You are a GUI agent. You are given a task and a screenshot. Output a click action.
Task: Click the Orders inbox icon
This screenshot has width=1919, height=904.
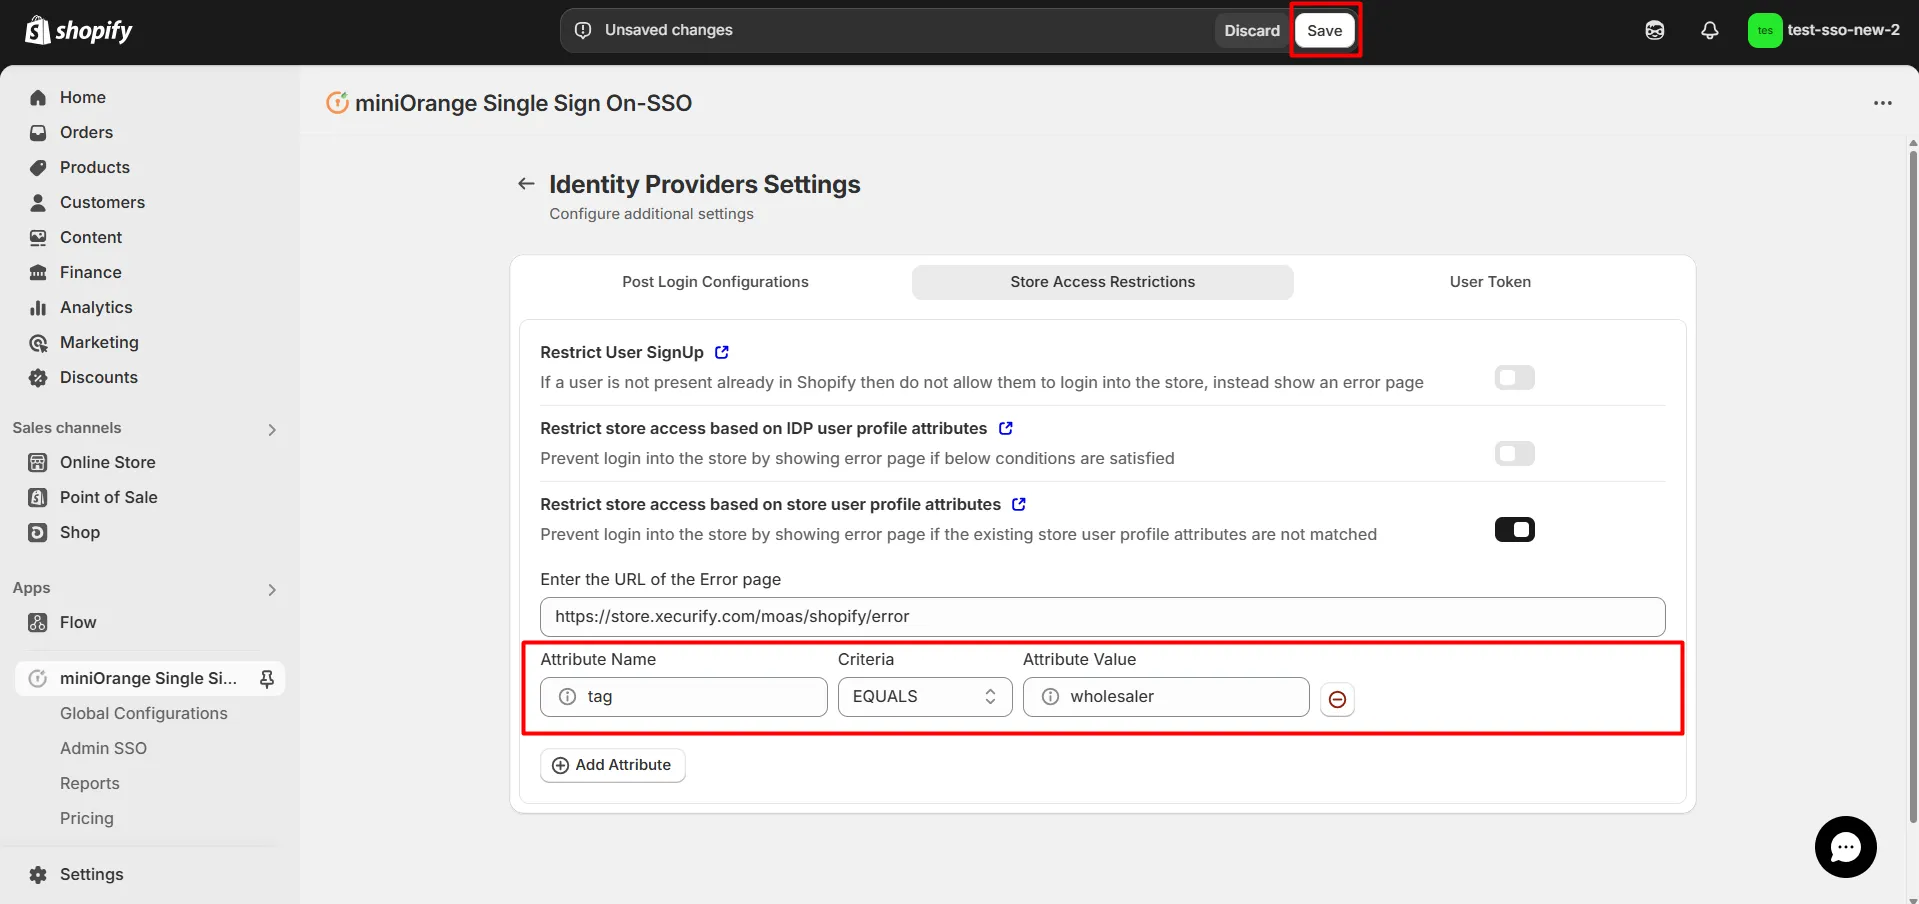38,132
